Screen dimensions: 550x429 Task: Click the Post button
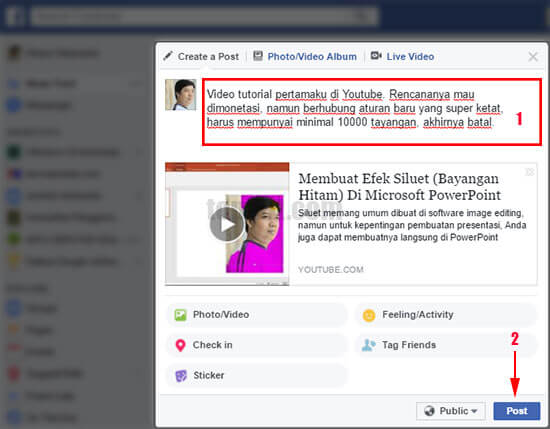pyautogui.click(x=516, y=411)
